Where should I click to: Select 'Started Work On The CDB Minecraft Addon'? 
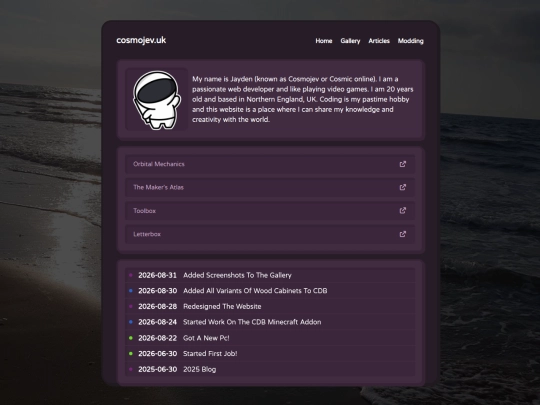(x=252, y=322)
